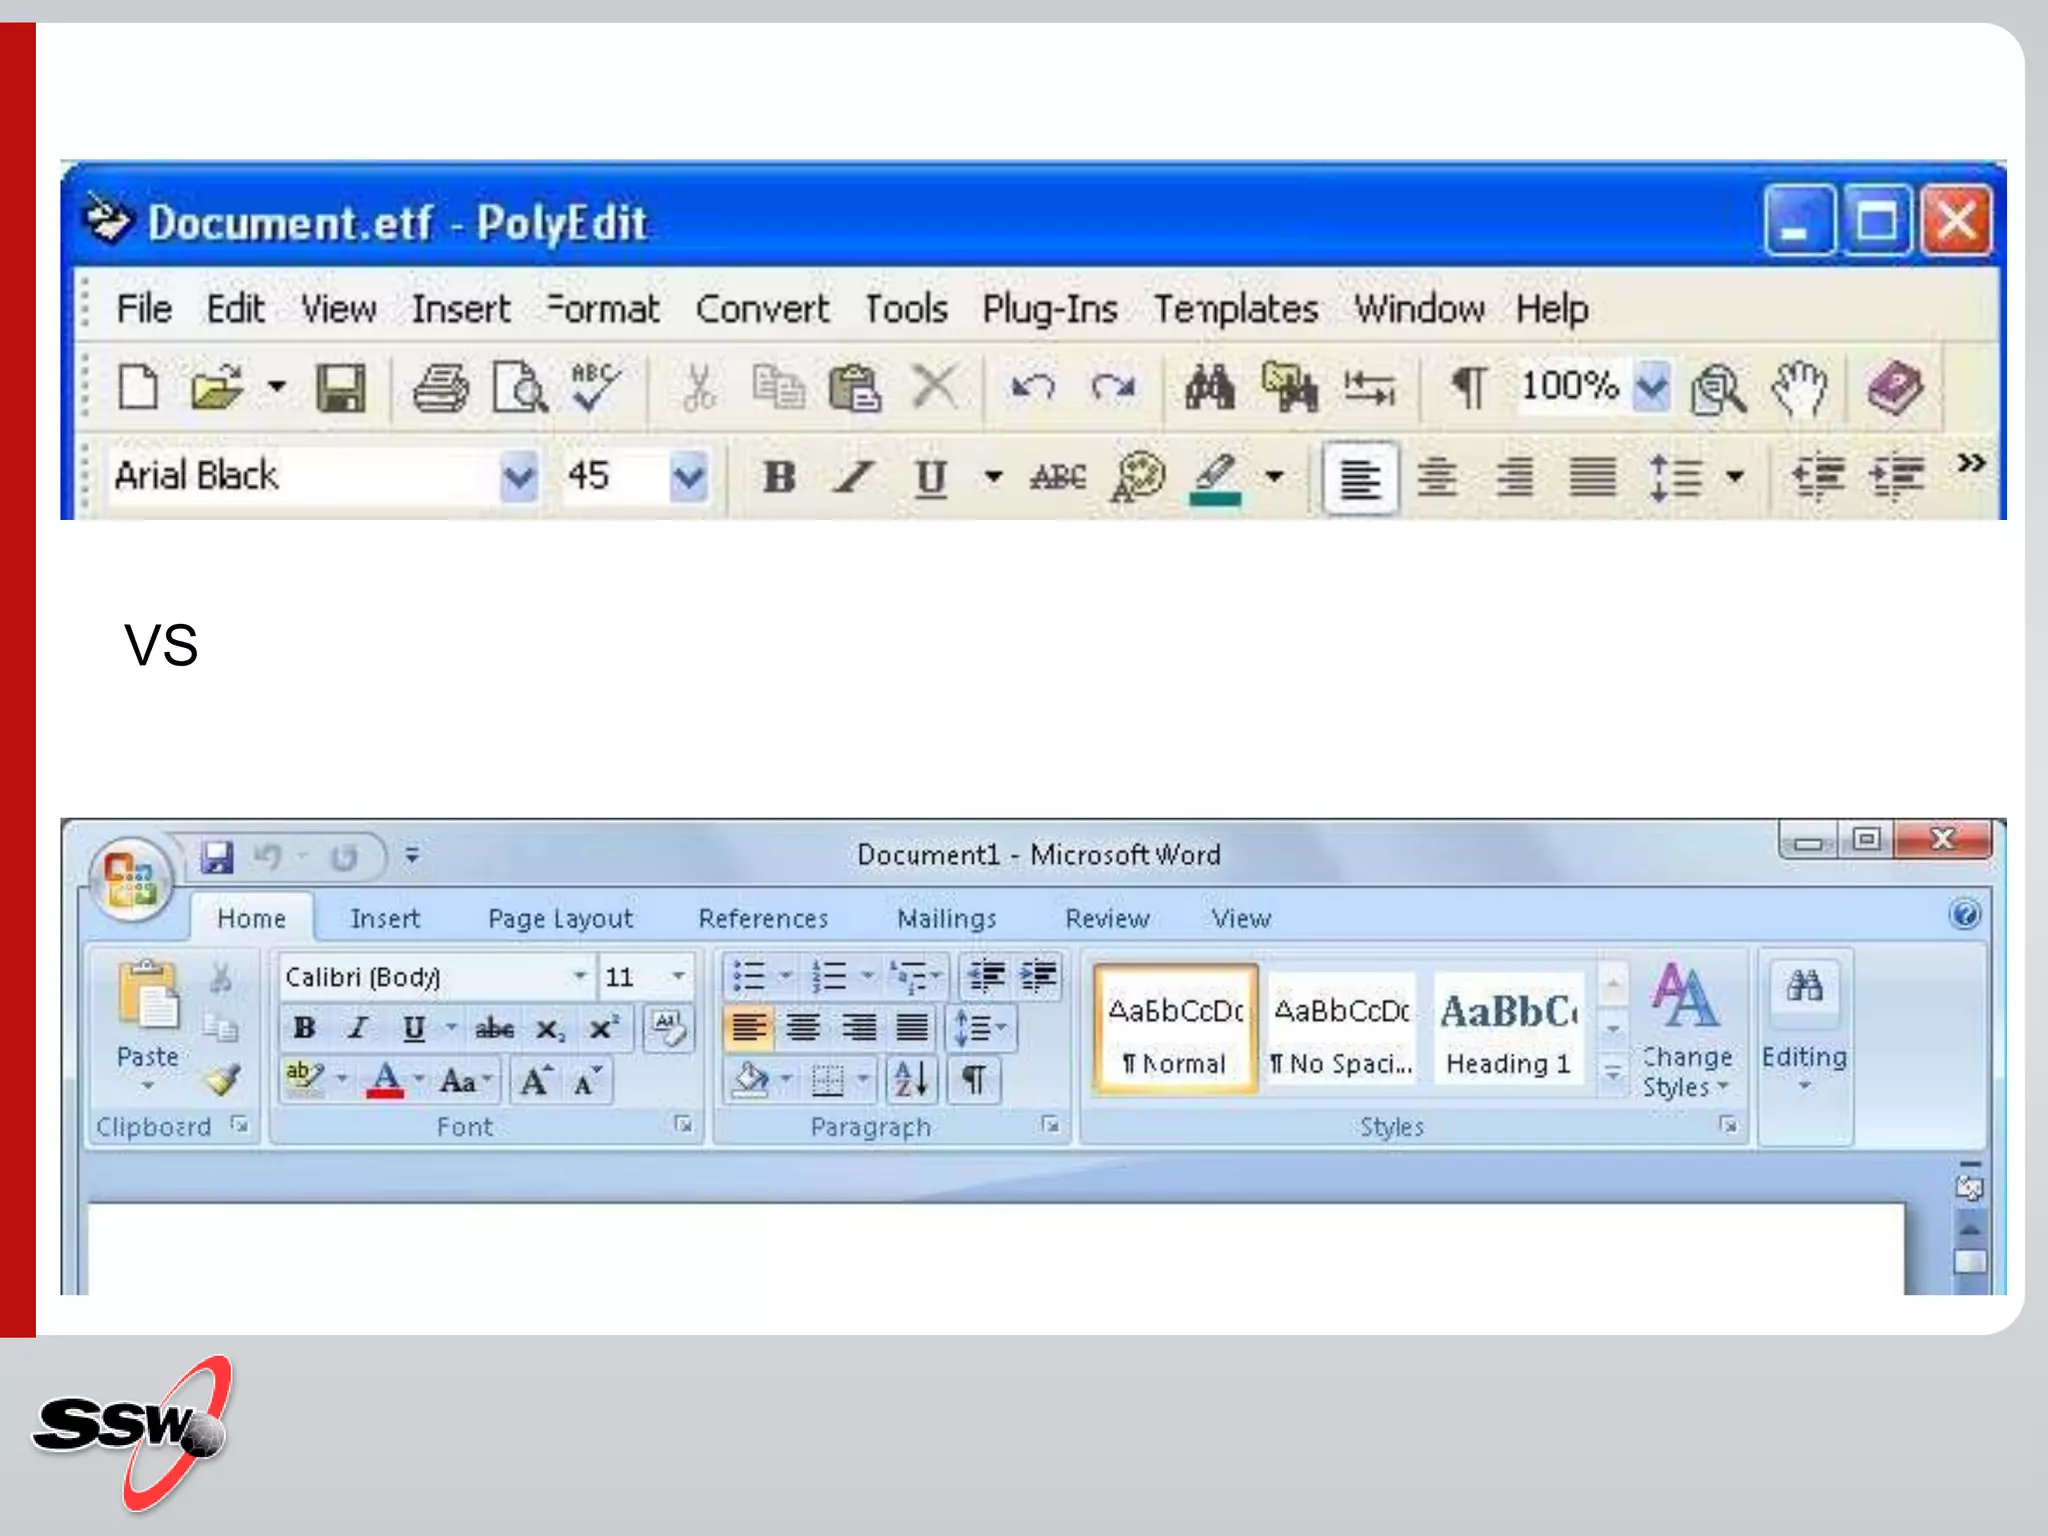Expand the Arial Black font dropdown
2048x1536 pixels.
518,478
